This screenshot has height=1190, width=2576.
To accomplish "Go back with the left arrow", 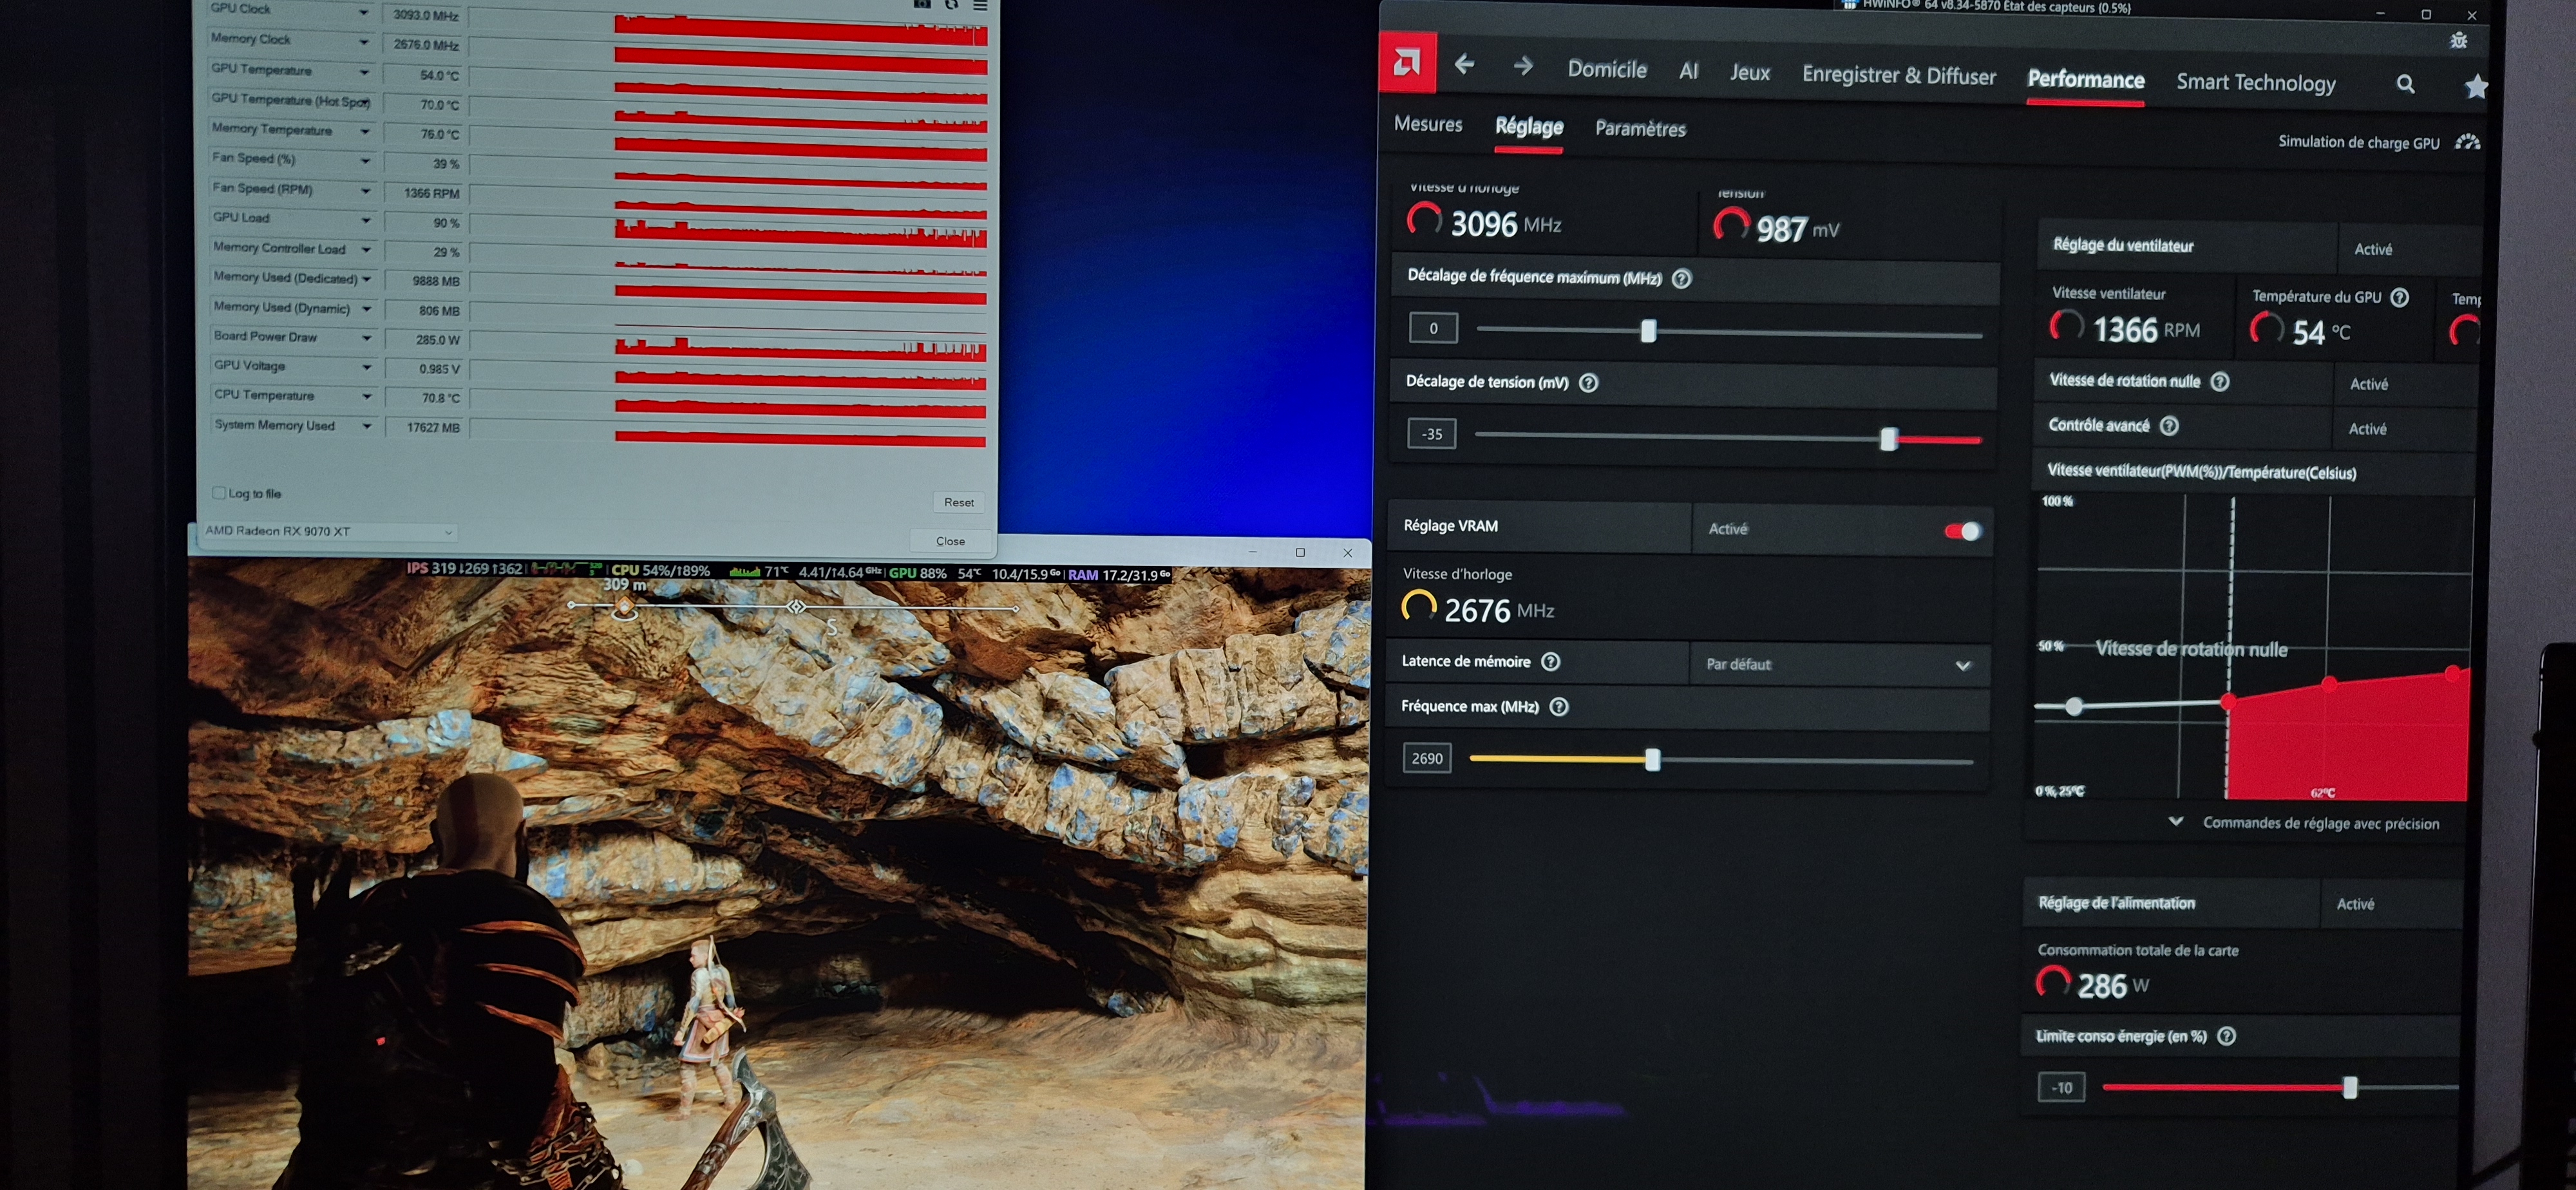I will [1464, 65].
